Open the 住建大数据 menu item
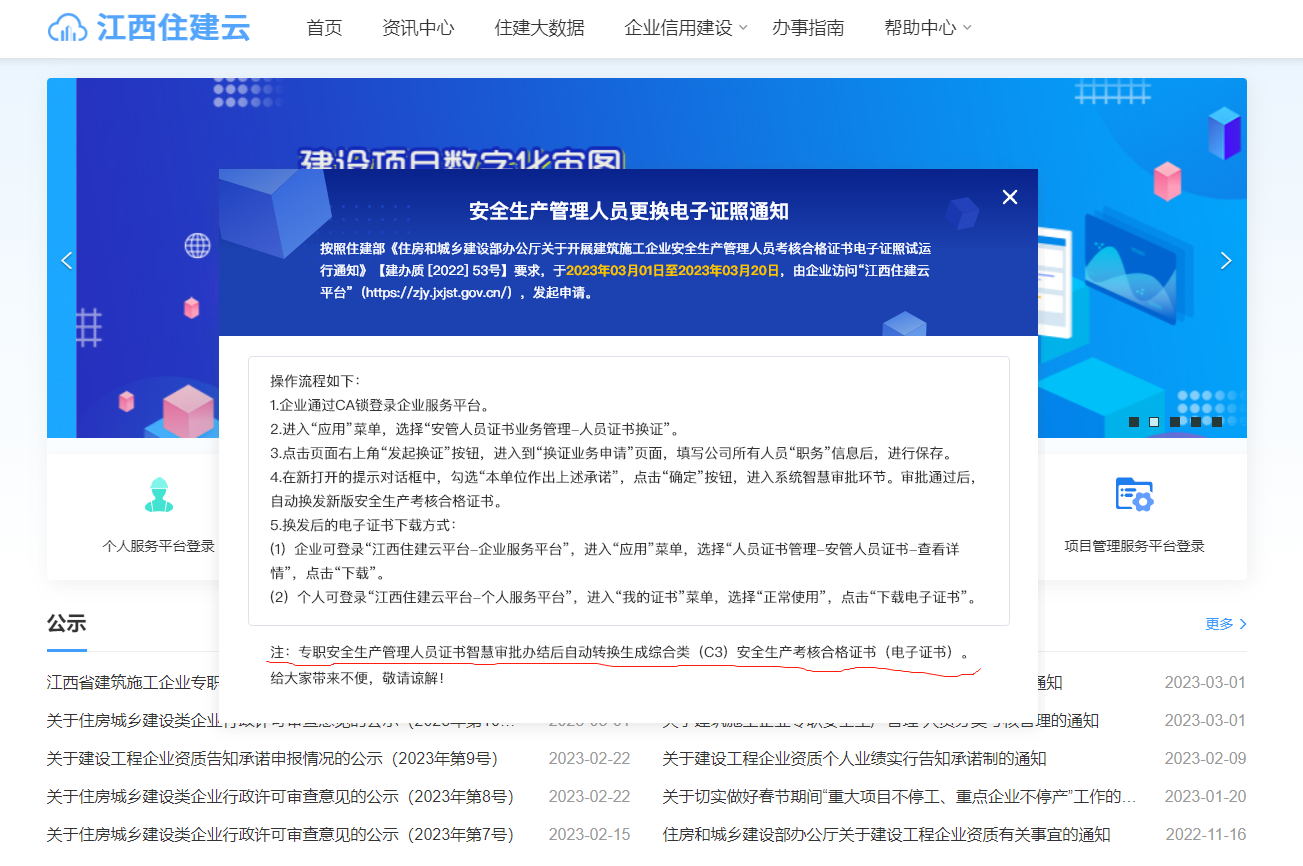The image size is (1303, 866). [x=540, y=28]
